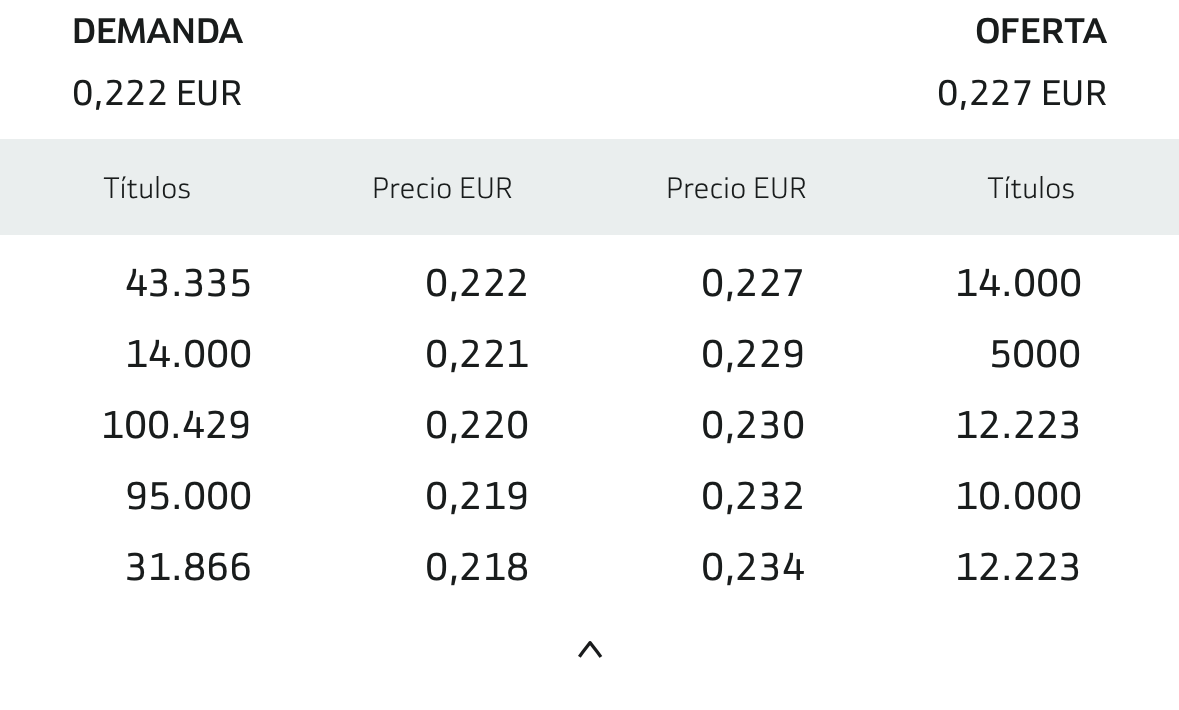Select the OFERTA heading
The image size is (1179, 710).
click(x=1041, y=32)
